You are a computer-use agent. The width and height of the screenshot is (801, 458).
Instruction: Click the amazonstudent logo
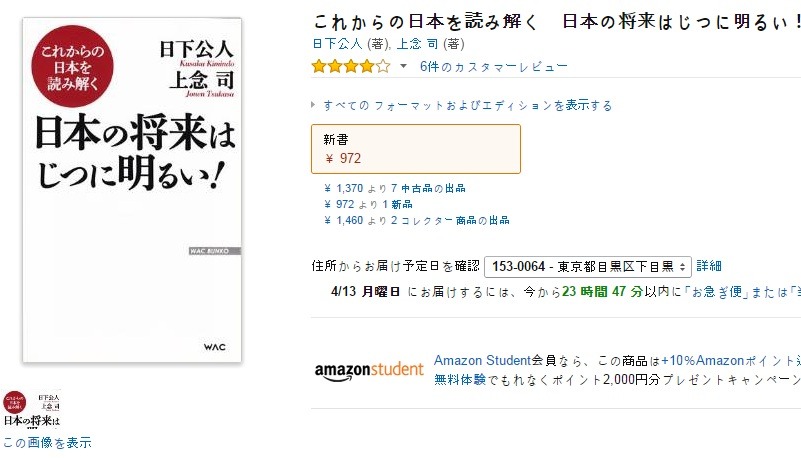pyautogui.click(x=369, y=371)
